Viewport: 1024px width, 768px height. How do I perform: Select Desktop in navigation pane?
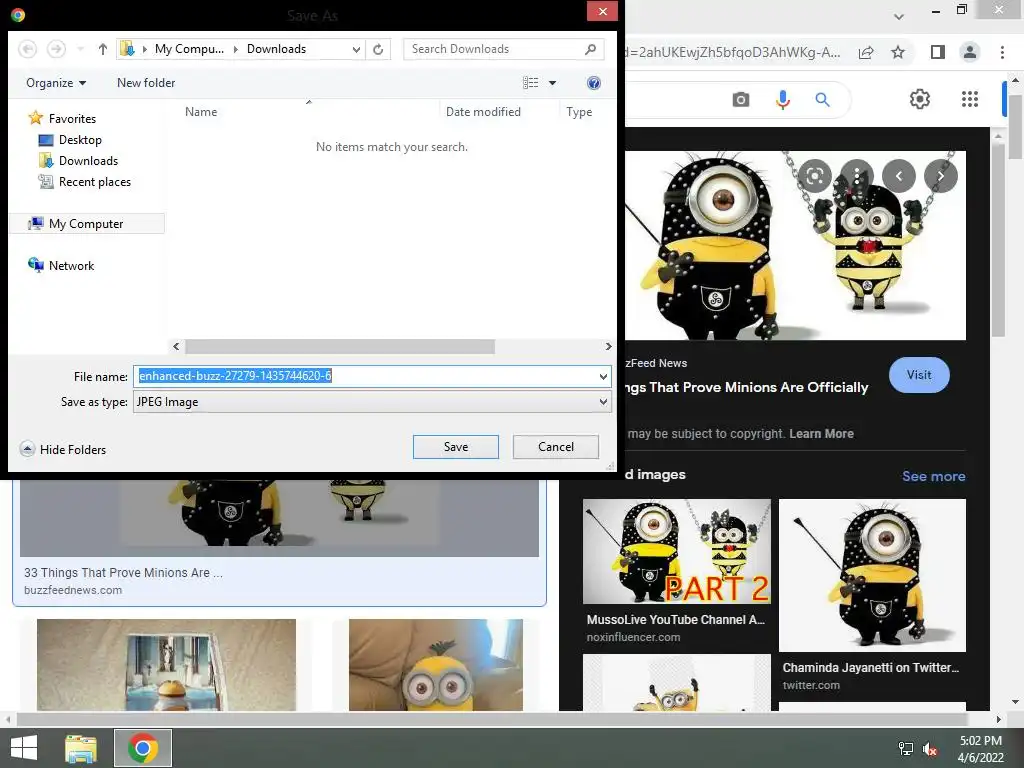pyautogui.click(x=71, y=140)
